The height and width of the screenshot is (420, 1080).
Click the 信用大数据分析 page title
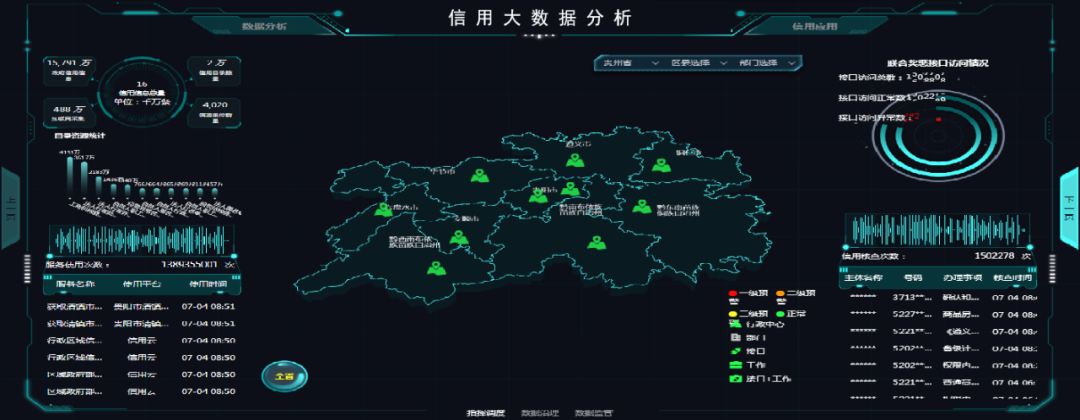point(539,18)
